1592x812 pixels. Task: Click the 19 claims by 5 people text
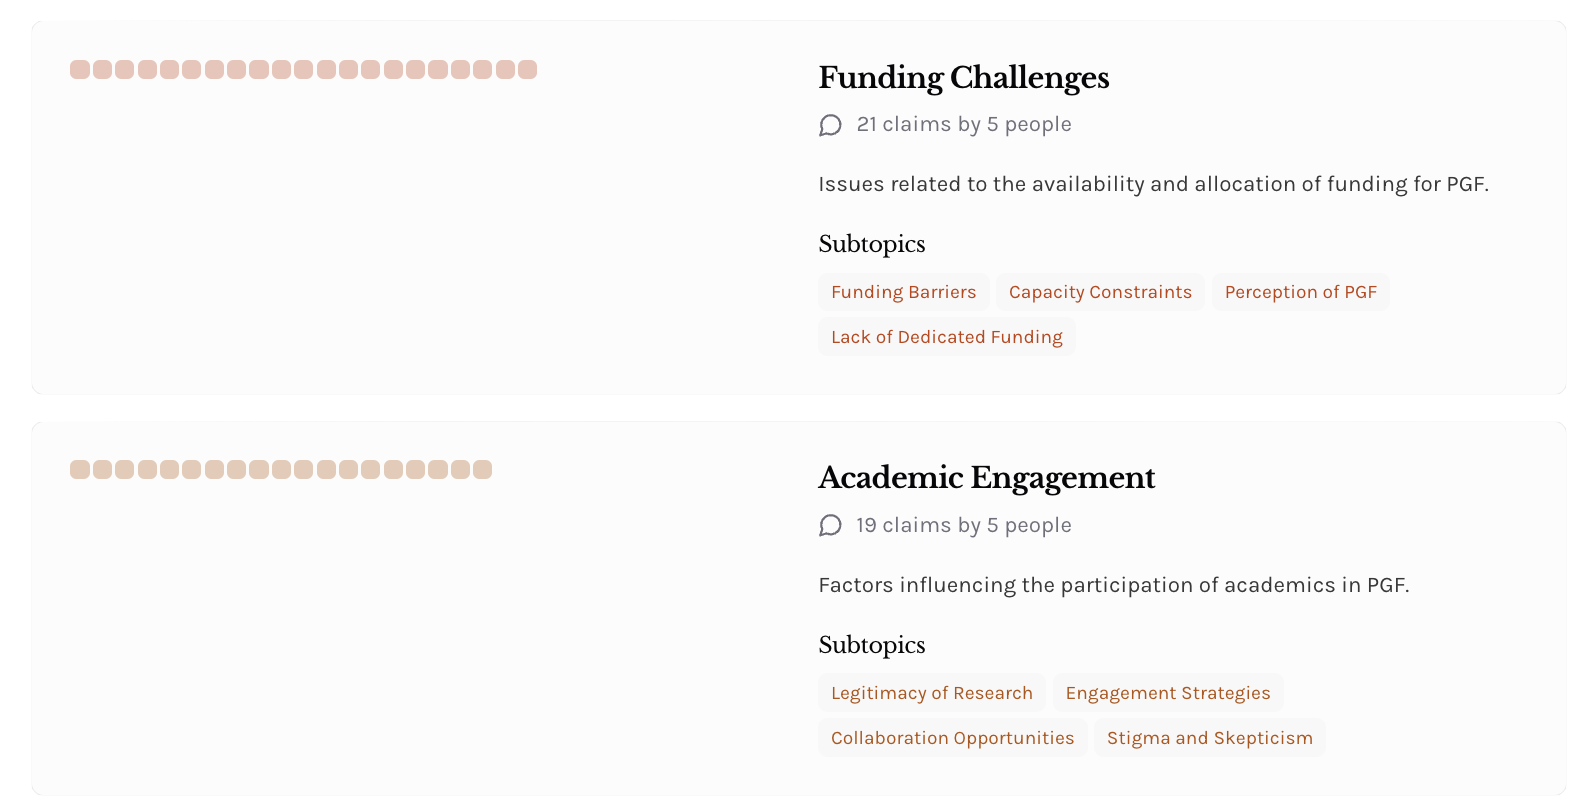click(964, 526)
